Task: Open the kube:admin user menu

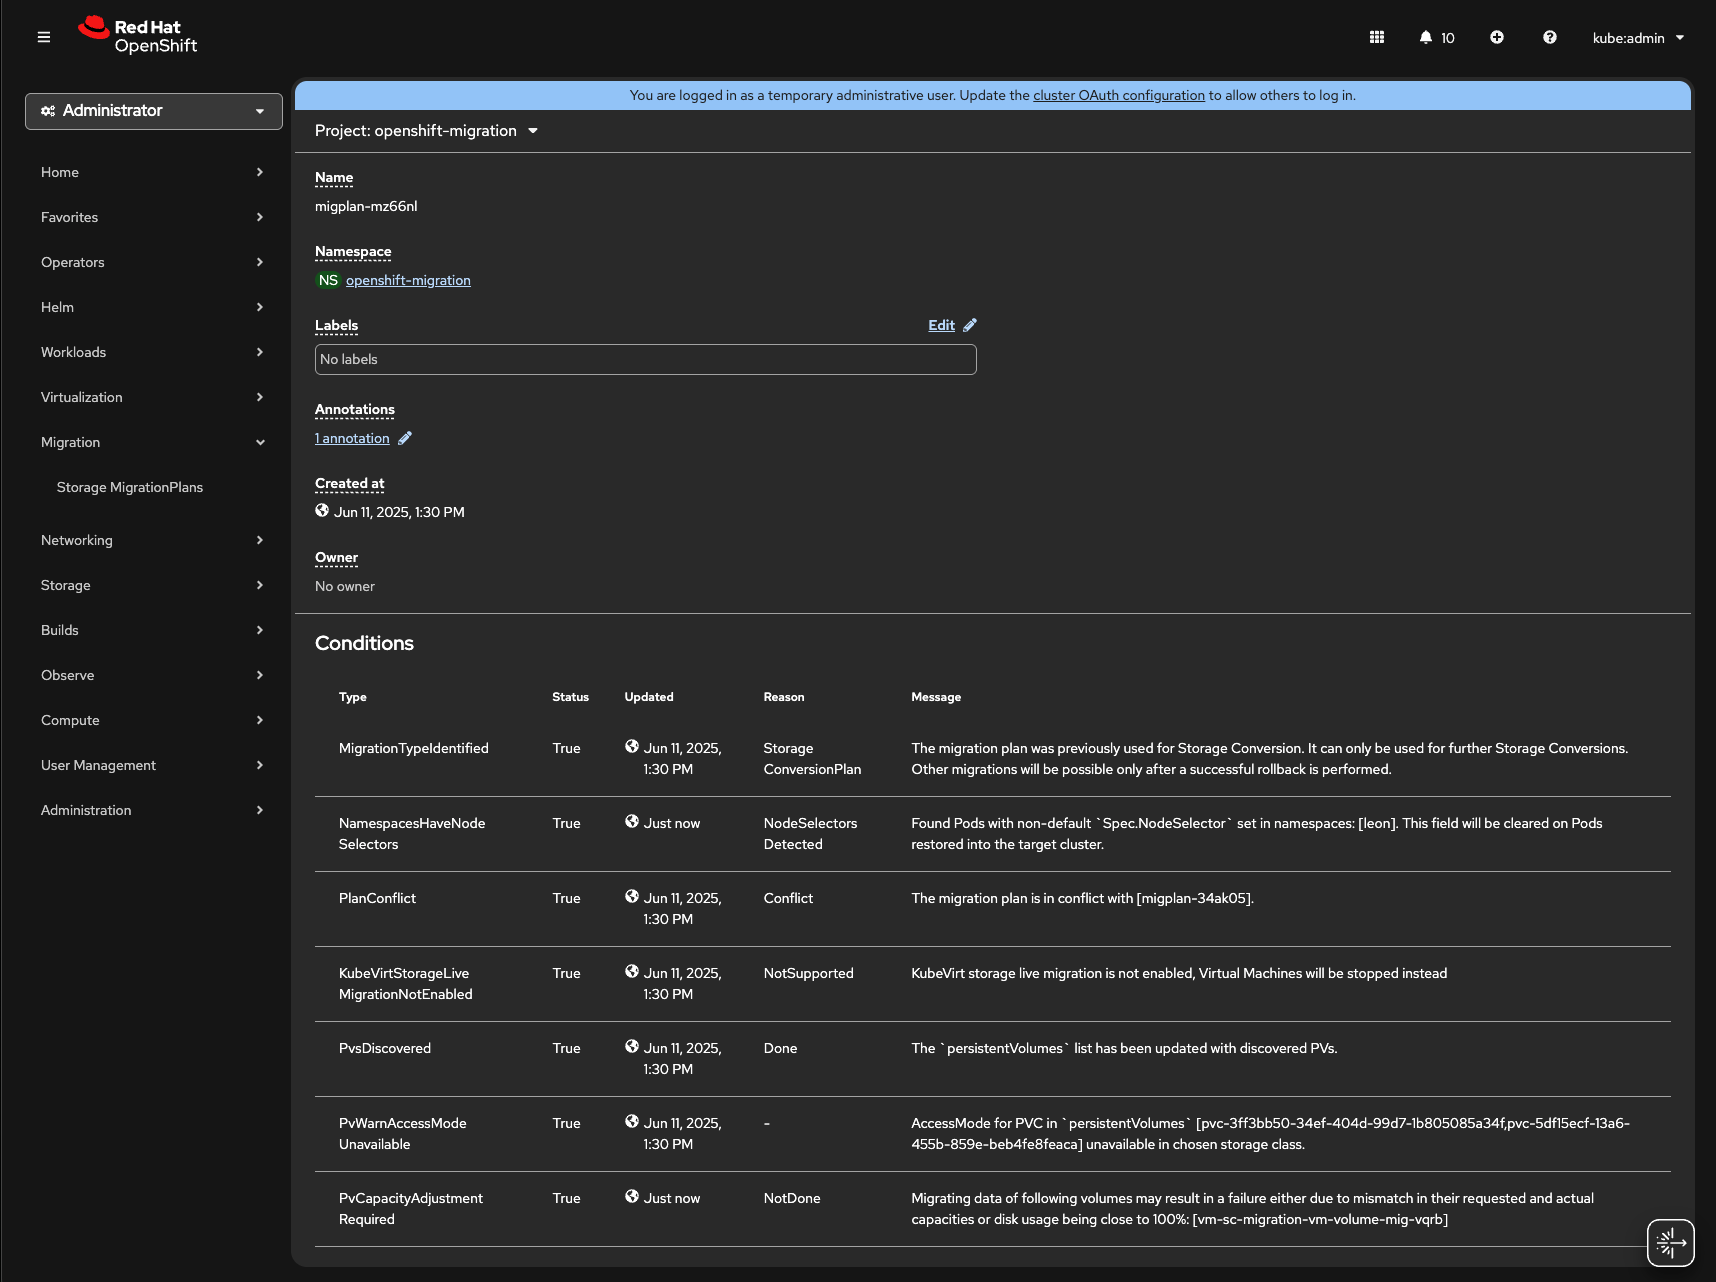Action: point(1638,38)
